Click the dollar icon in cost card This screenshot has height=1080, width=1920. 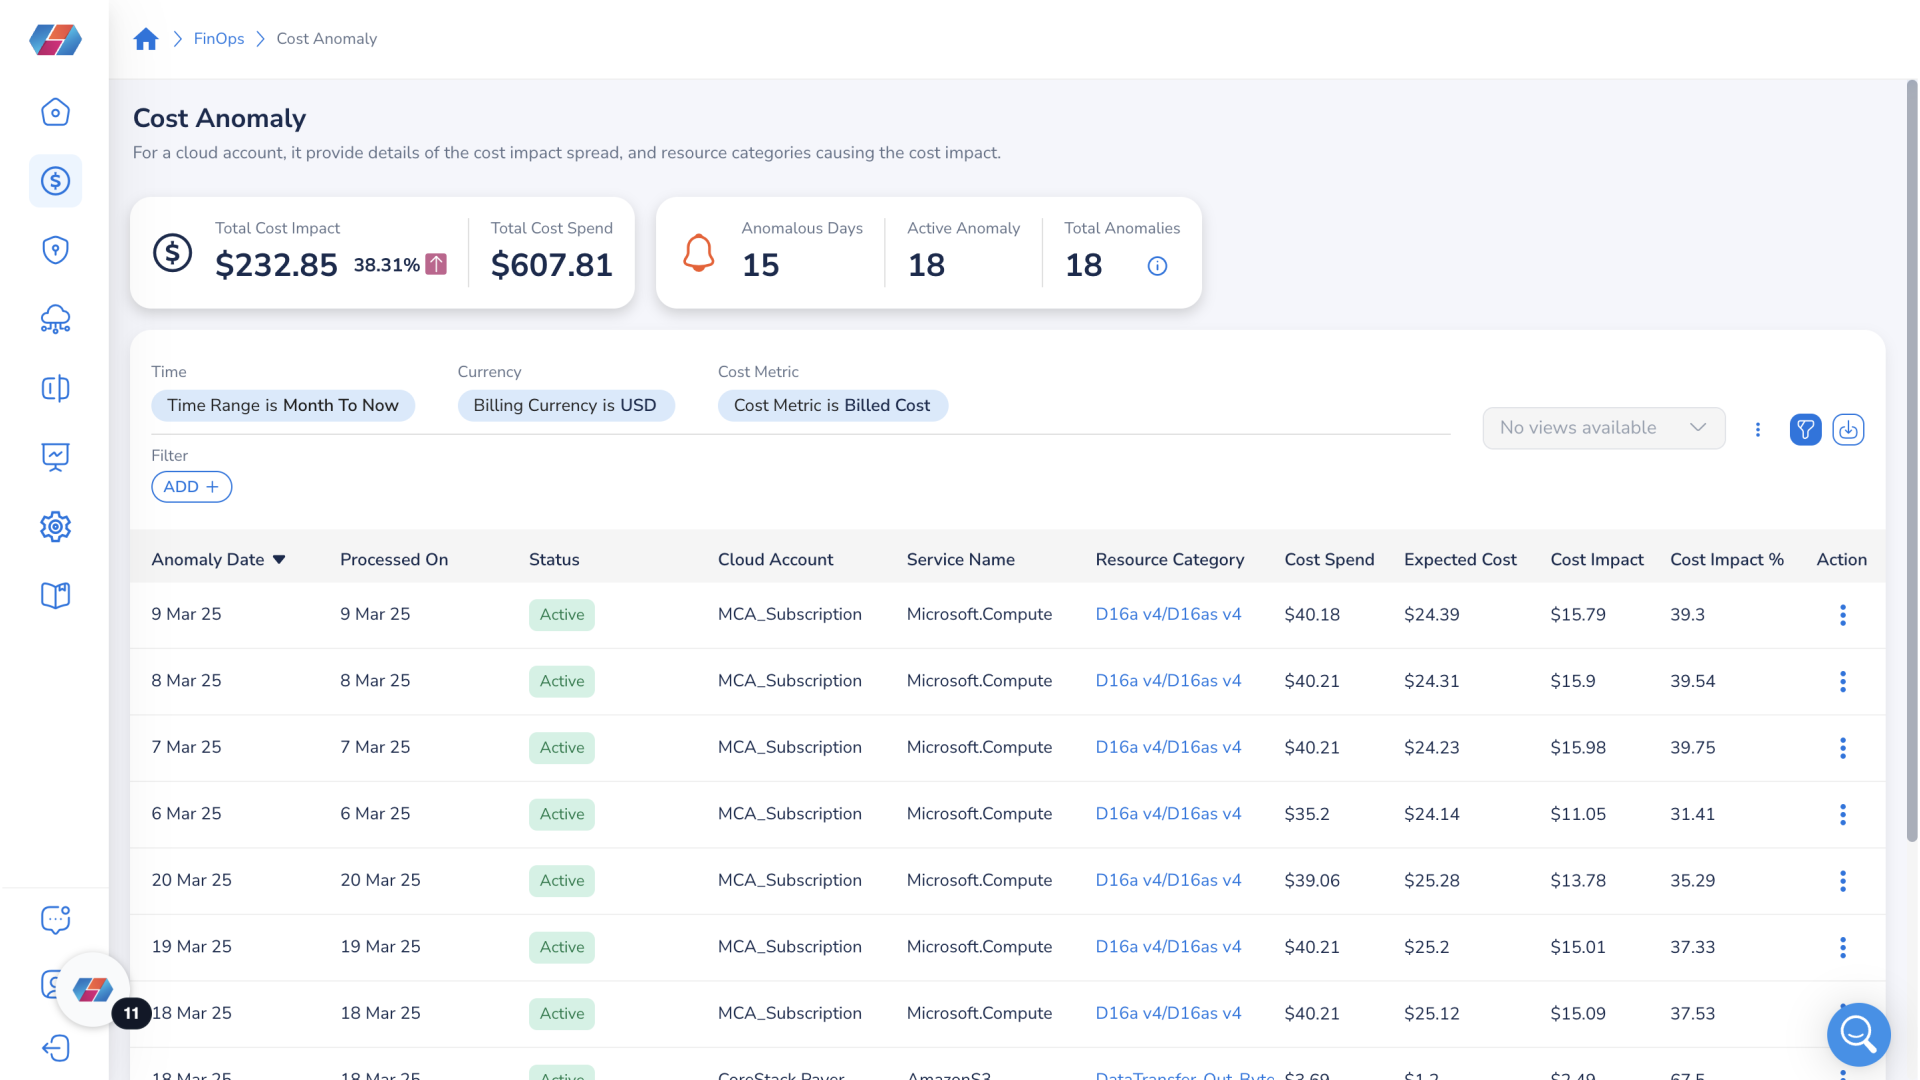(172, 253)
